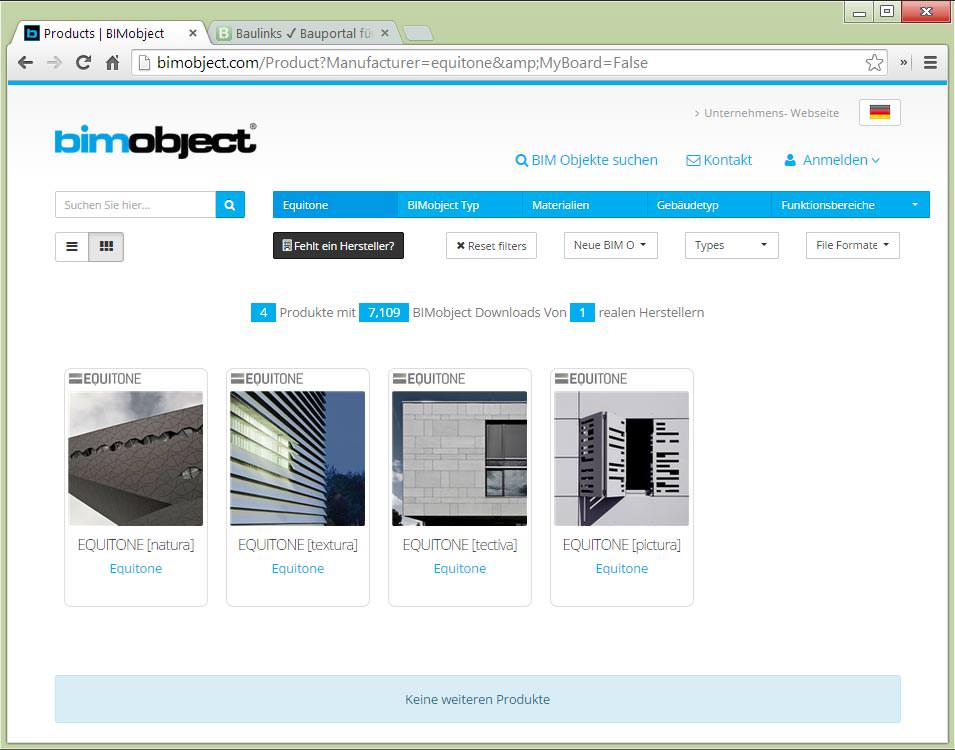Open the BIM Objekte suchen link
Image resolution: width=955 pixels, height=750 pixels.
point(587,160)
